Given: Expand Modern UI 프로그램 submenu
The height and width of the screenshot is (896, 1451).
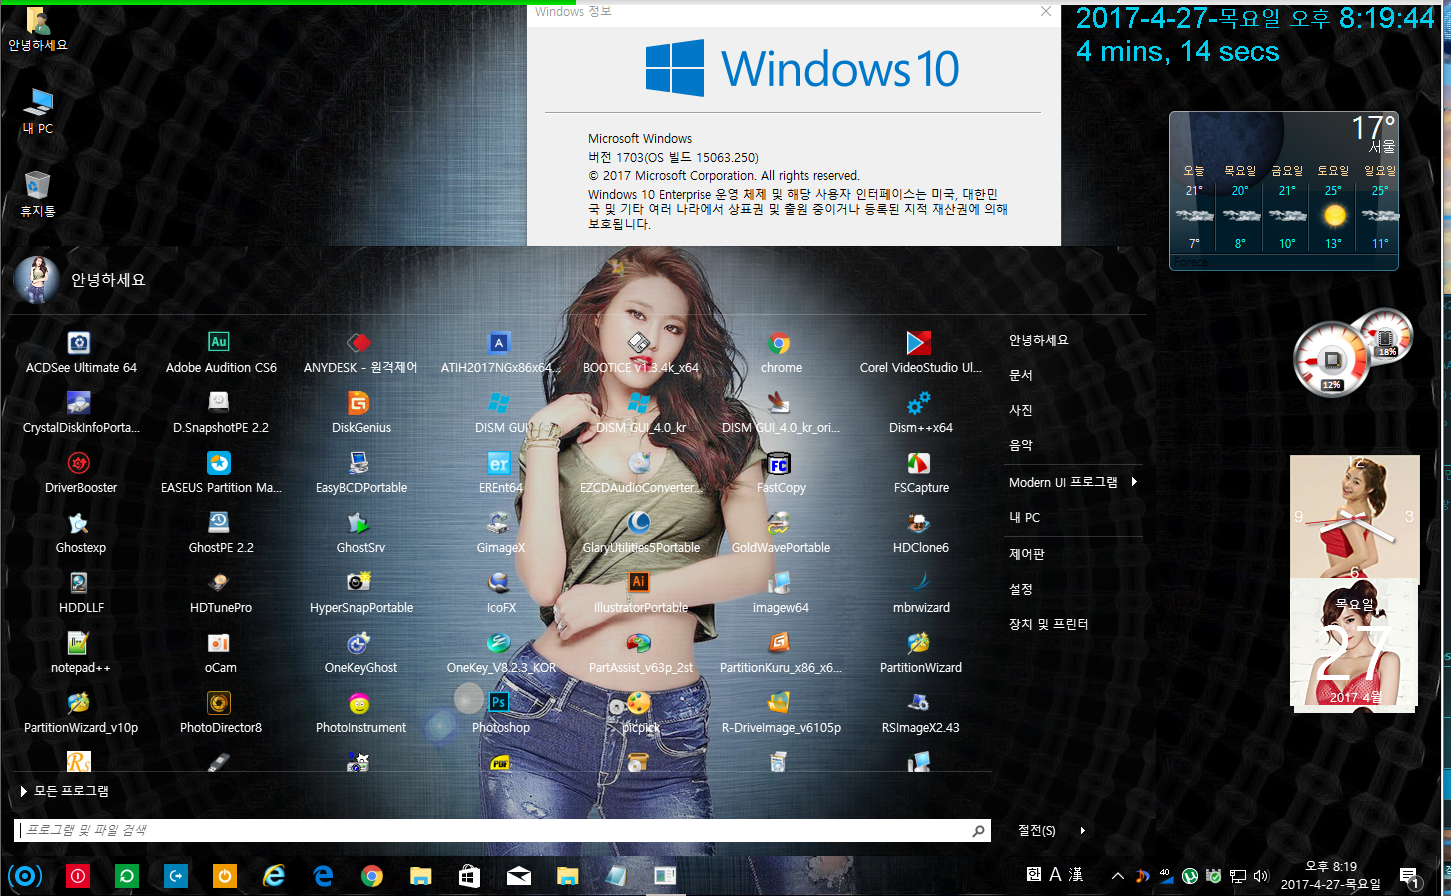Looking at the screenshot, I should [1074, 482].
